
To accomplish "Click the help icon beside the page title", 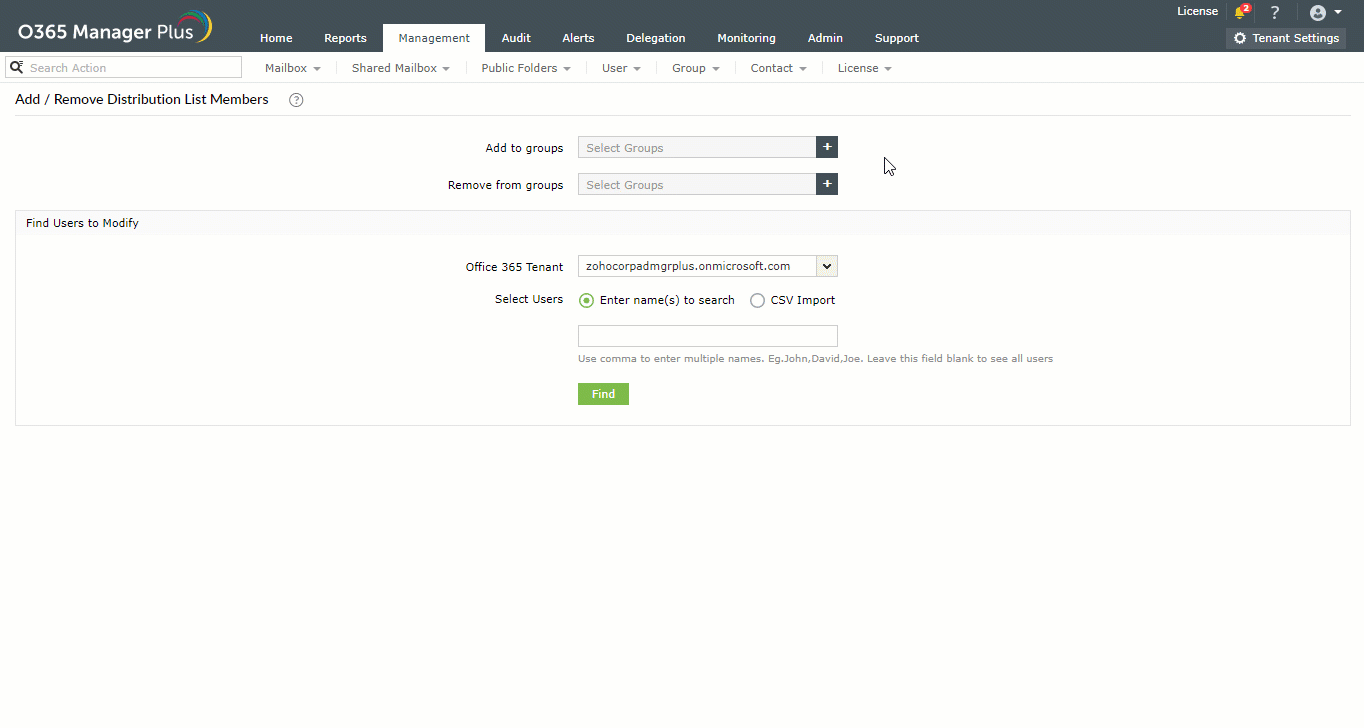I will point(295,99).
